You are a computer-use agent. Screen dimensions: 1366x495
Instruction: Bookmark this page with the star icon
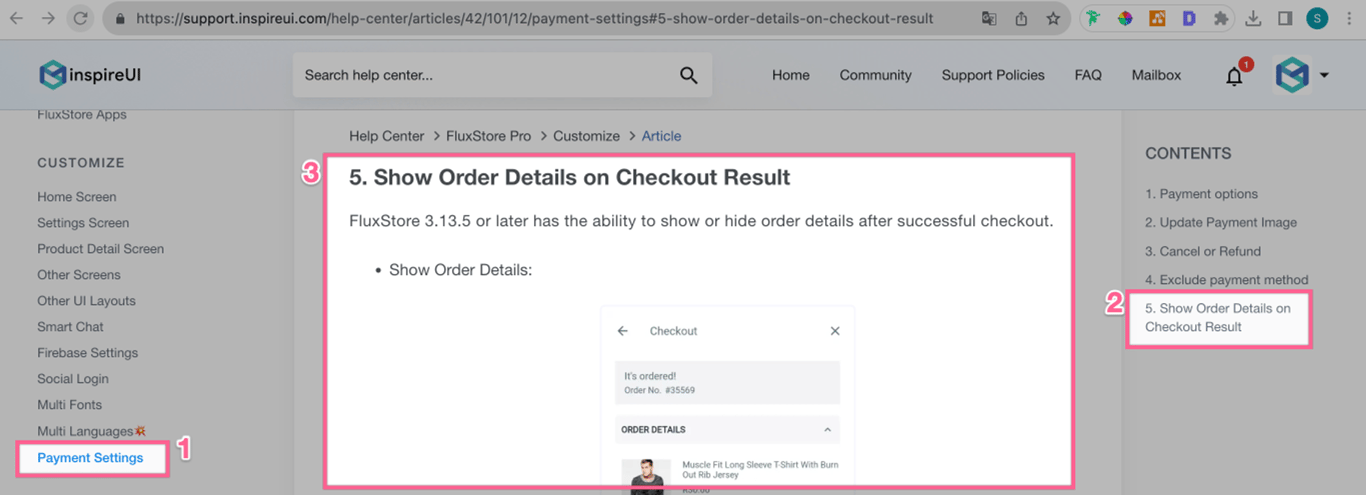1053,18
